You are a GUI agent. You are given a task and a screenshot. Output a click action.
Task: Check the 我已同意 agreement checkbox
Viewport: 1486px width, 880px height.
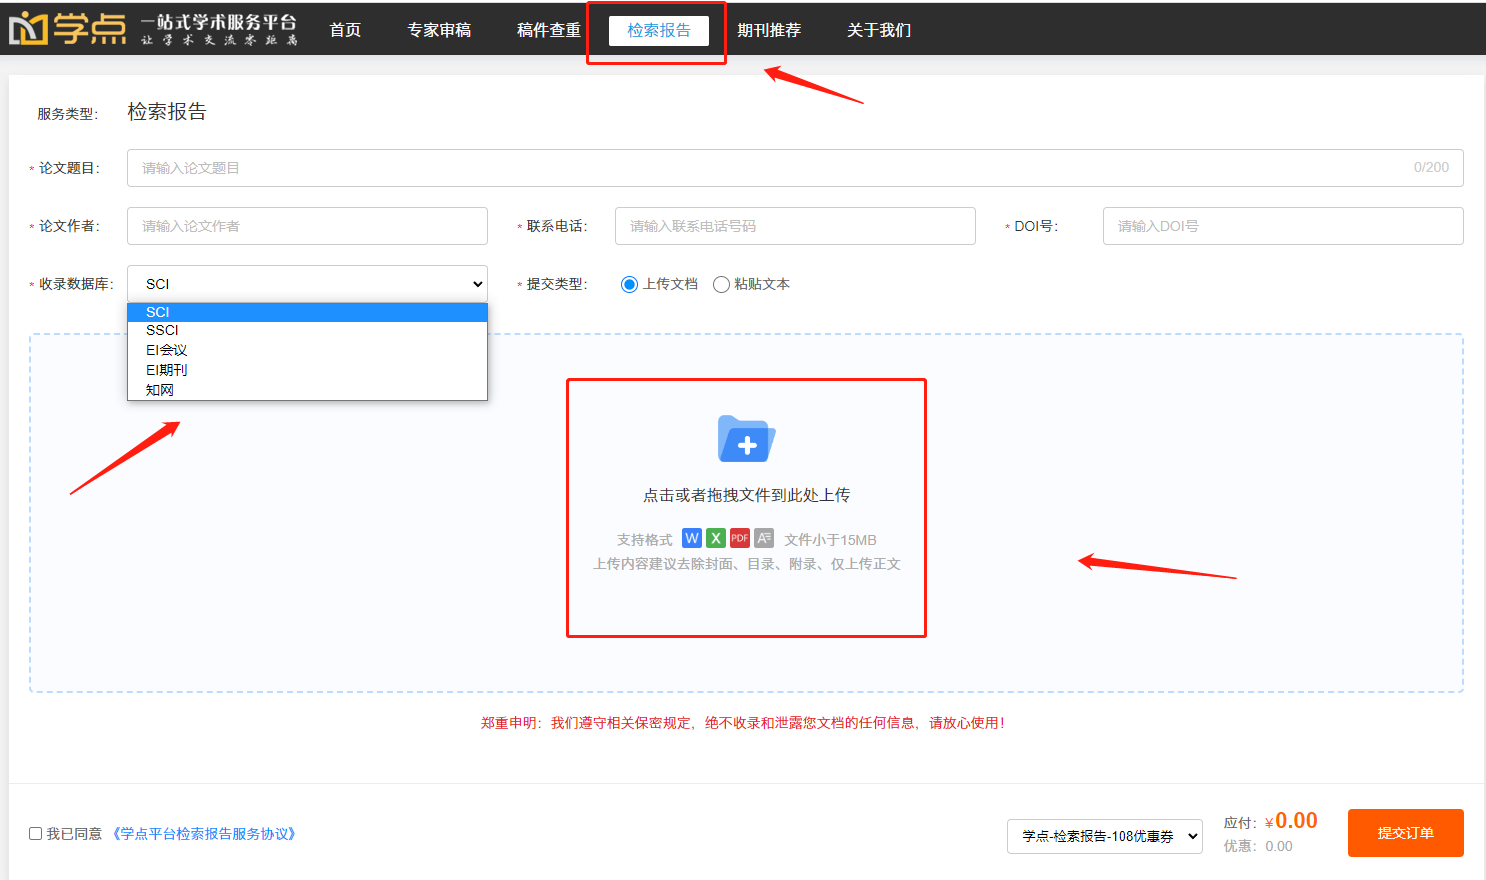pos(36,833)
